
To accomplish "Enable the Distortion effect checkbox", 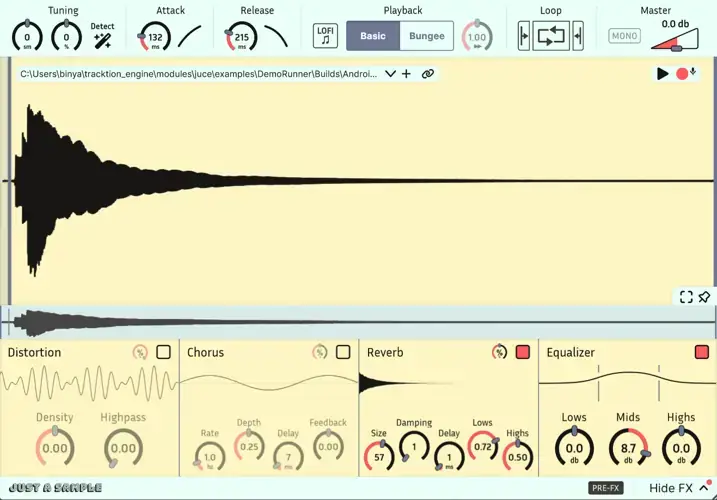I will [164, 352].
